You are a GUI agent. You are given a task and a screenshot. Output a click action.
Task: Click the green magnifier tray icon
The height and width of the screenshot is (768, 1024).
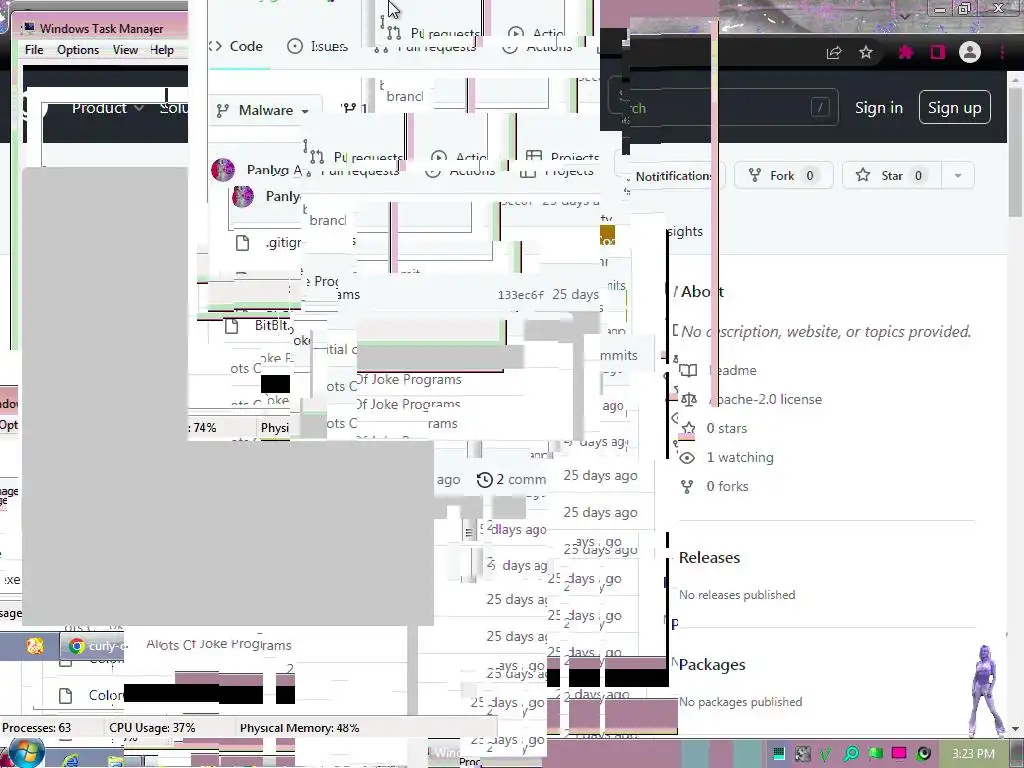tap(851, 754)
